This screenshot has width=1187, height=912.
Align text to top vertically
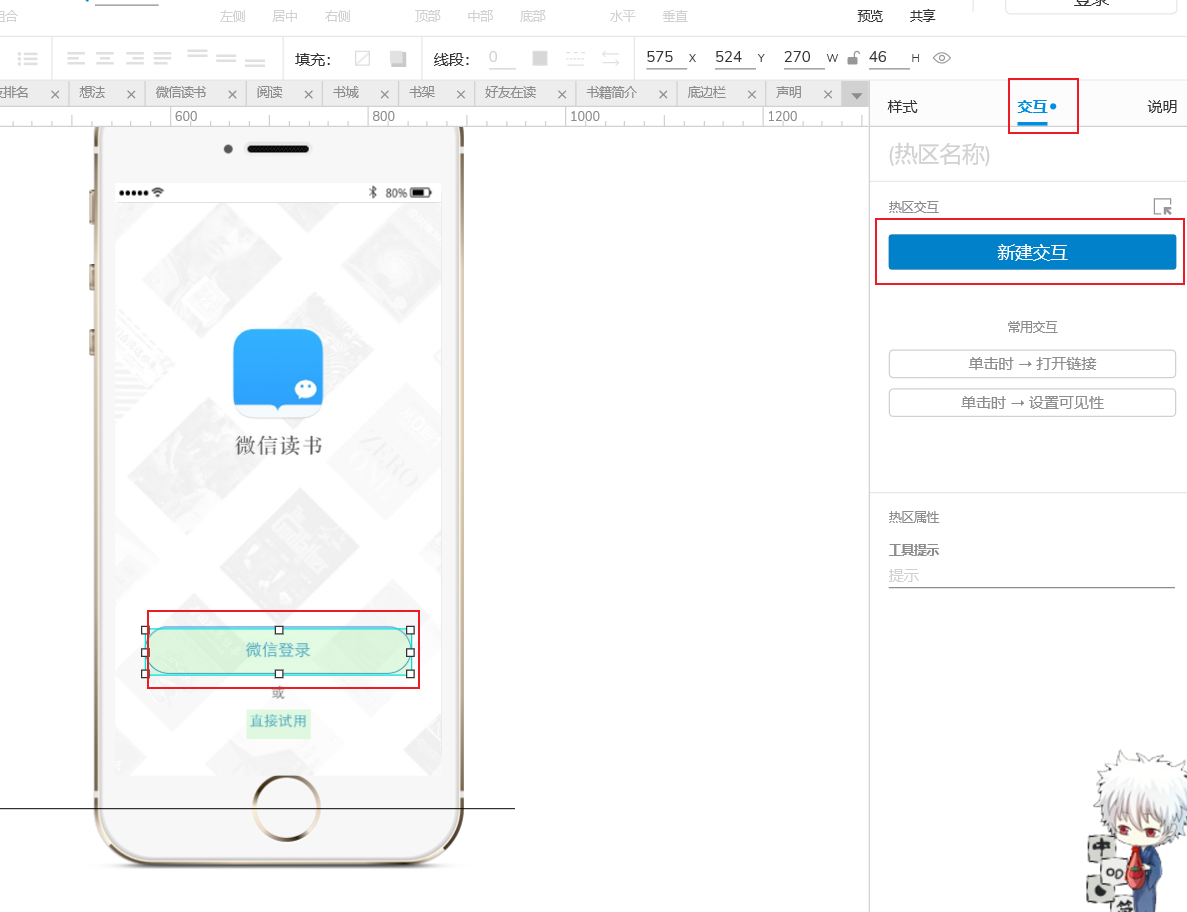[x=197, y=55]
